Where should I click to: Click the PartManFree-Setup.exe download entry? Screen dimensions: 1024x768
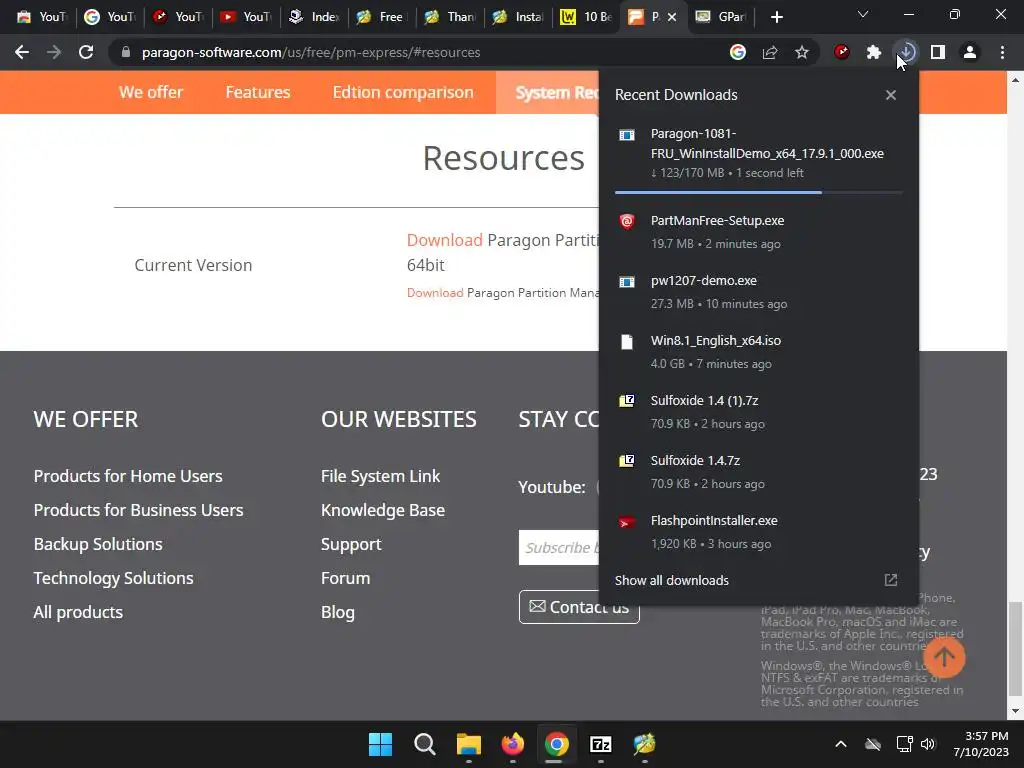[x=759, y=232]
